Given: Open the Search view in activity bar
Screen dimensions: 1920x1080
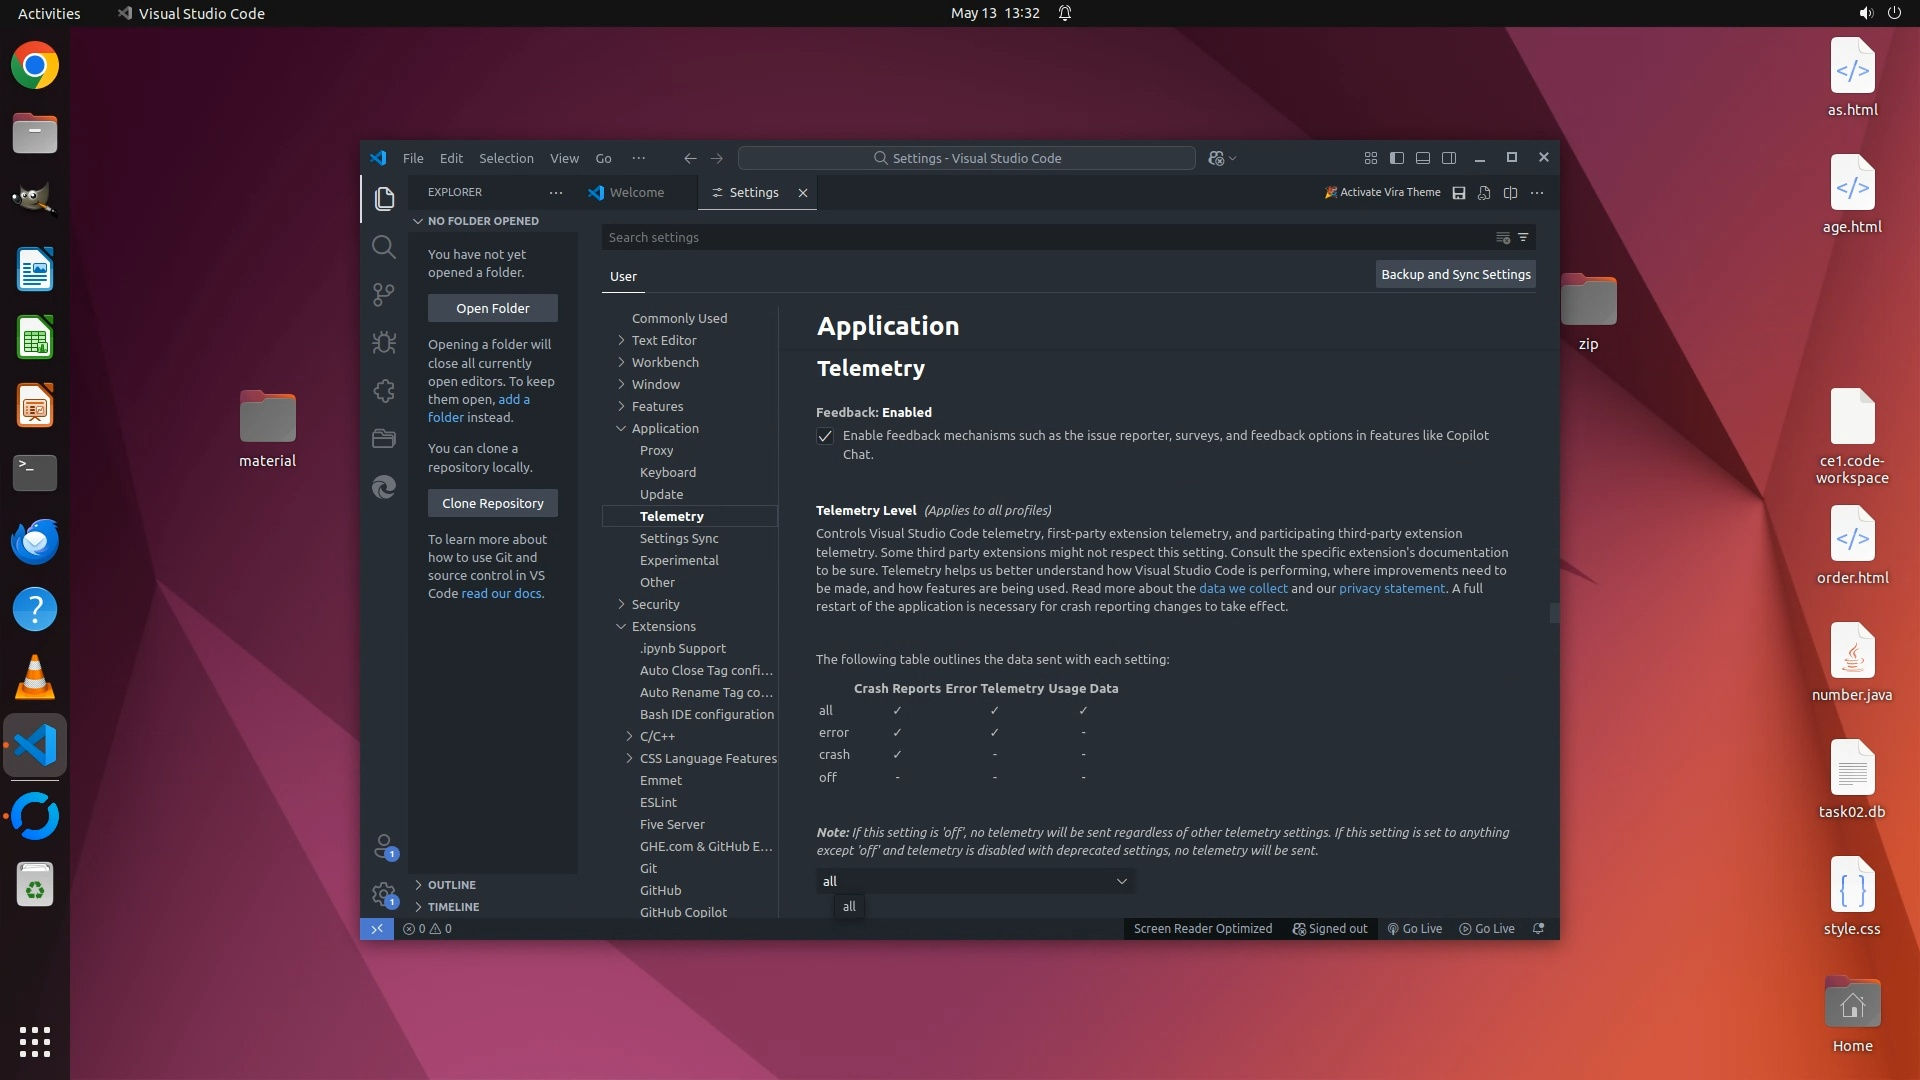Looking at the screenshot, I should click(x=384, y=247).
